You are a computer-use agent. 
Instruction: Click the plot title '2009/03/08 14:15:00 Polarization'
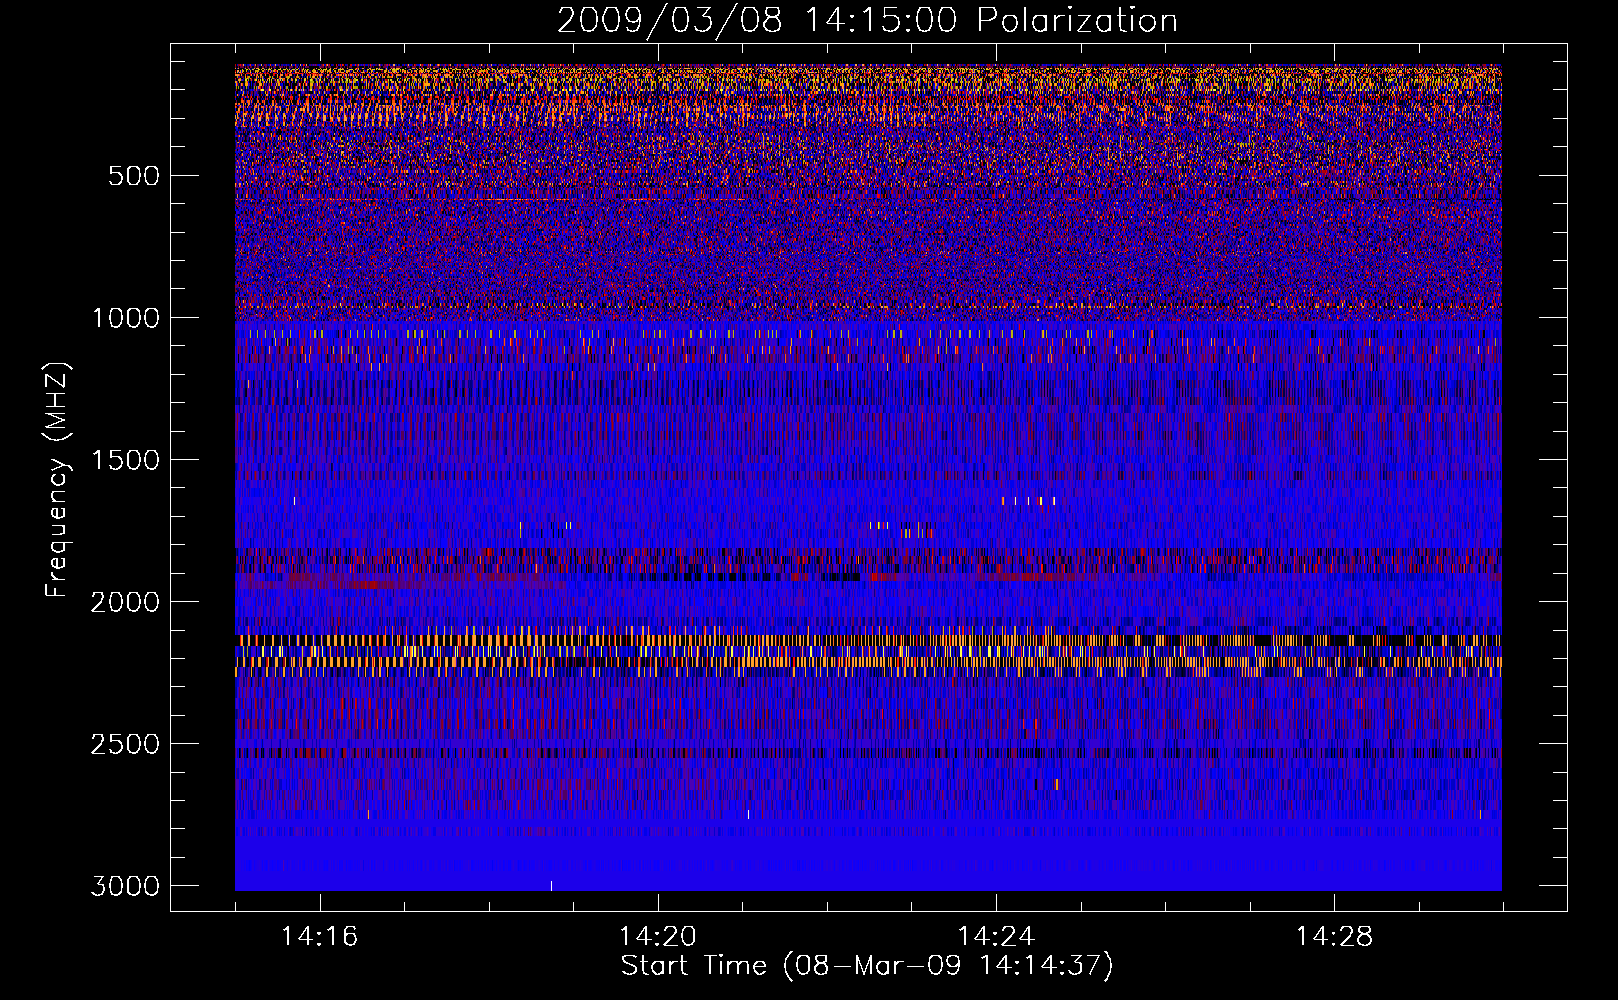tap(867, 20)
